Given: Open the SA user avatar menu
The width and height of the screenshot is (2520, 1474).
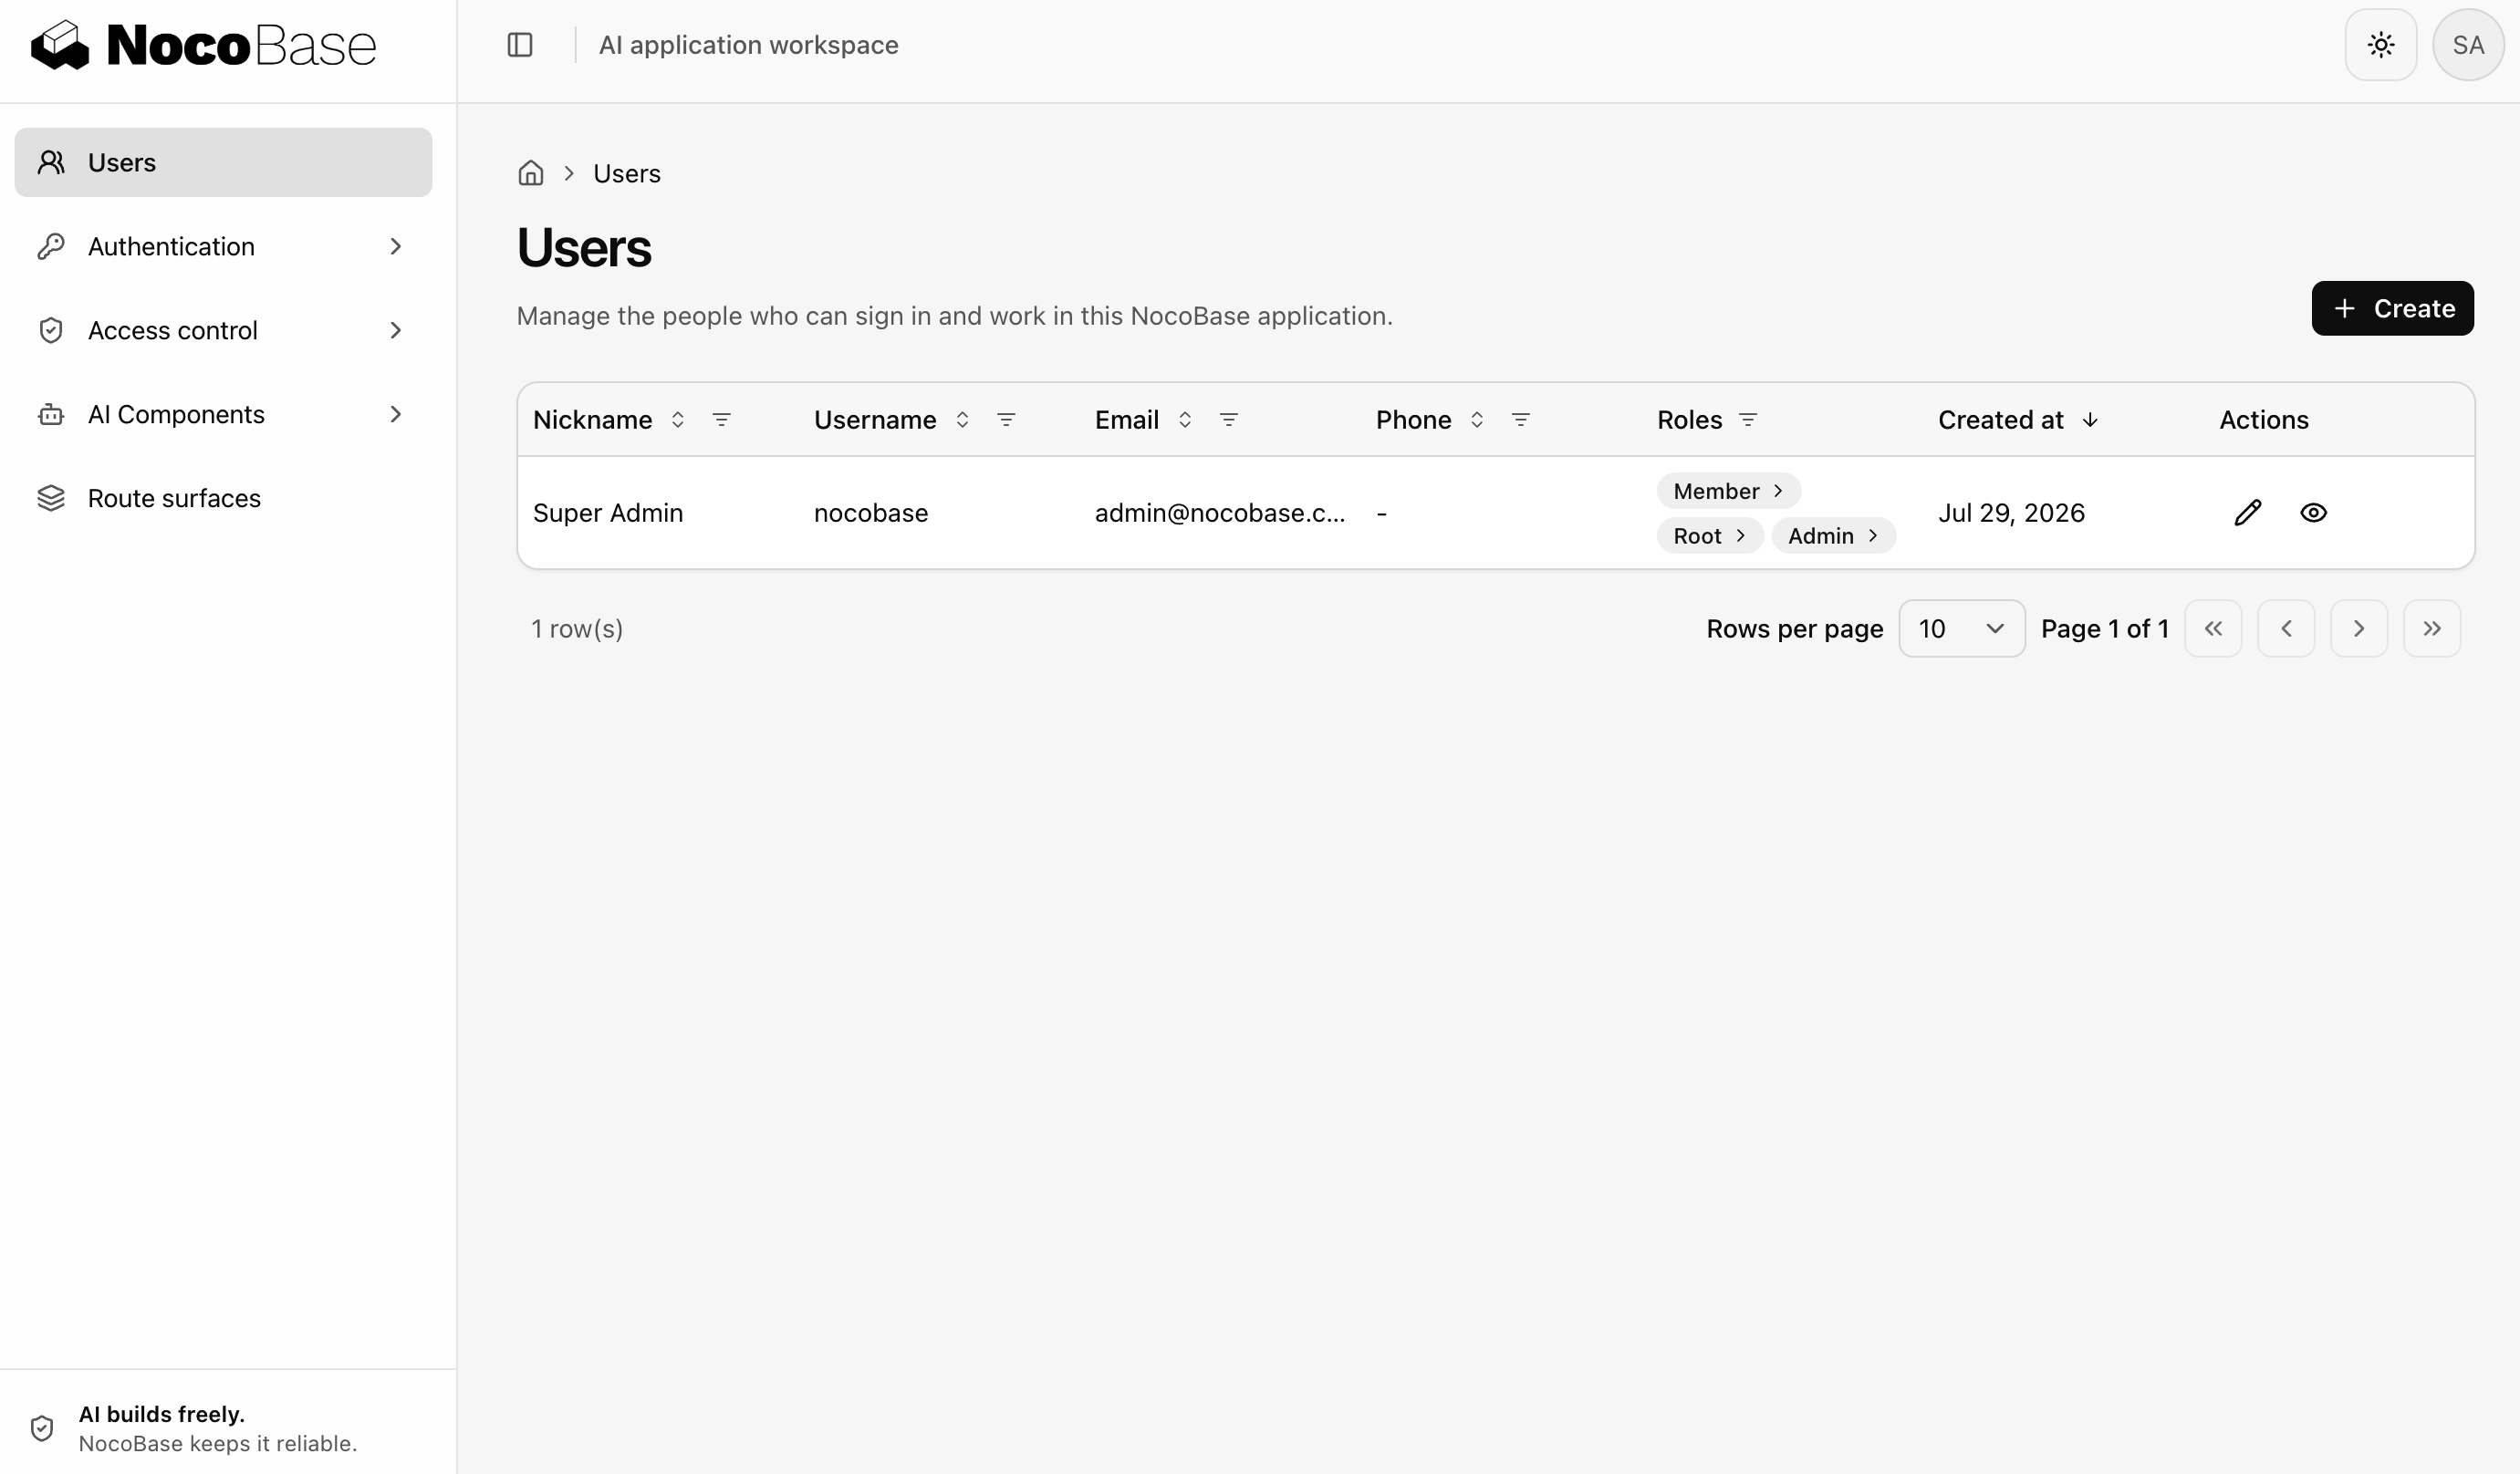Looking at the screenshot, I should click(2468, 45).
